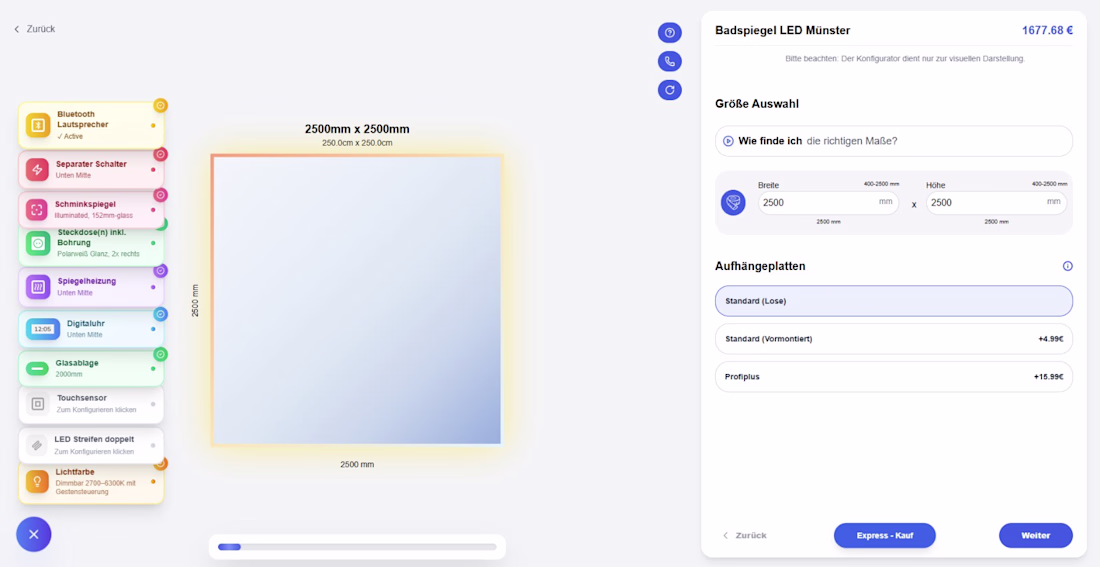Viewport: 1100px width, 567px height.
Task: Click the 'Unten Mitte' text under Spiegelheizung
Action: pos(74,293)
